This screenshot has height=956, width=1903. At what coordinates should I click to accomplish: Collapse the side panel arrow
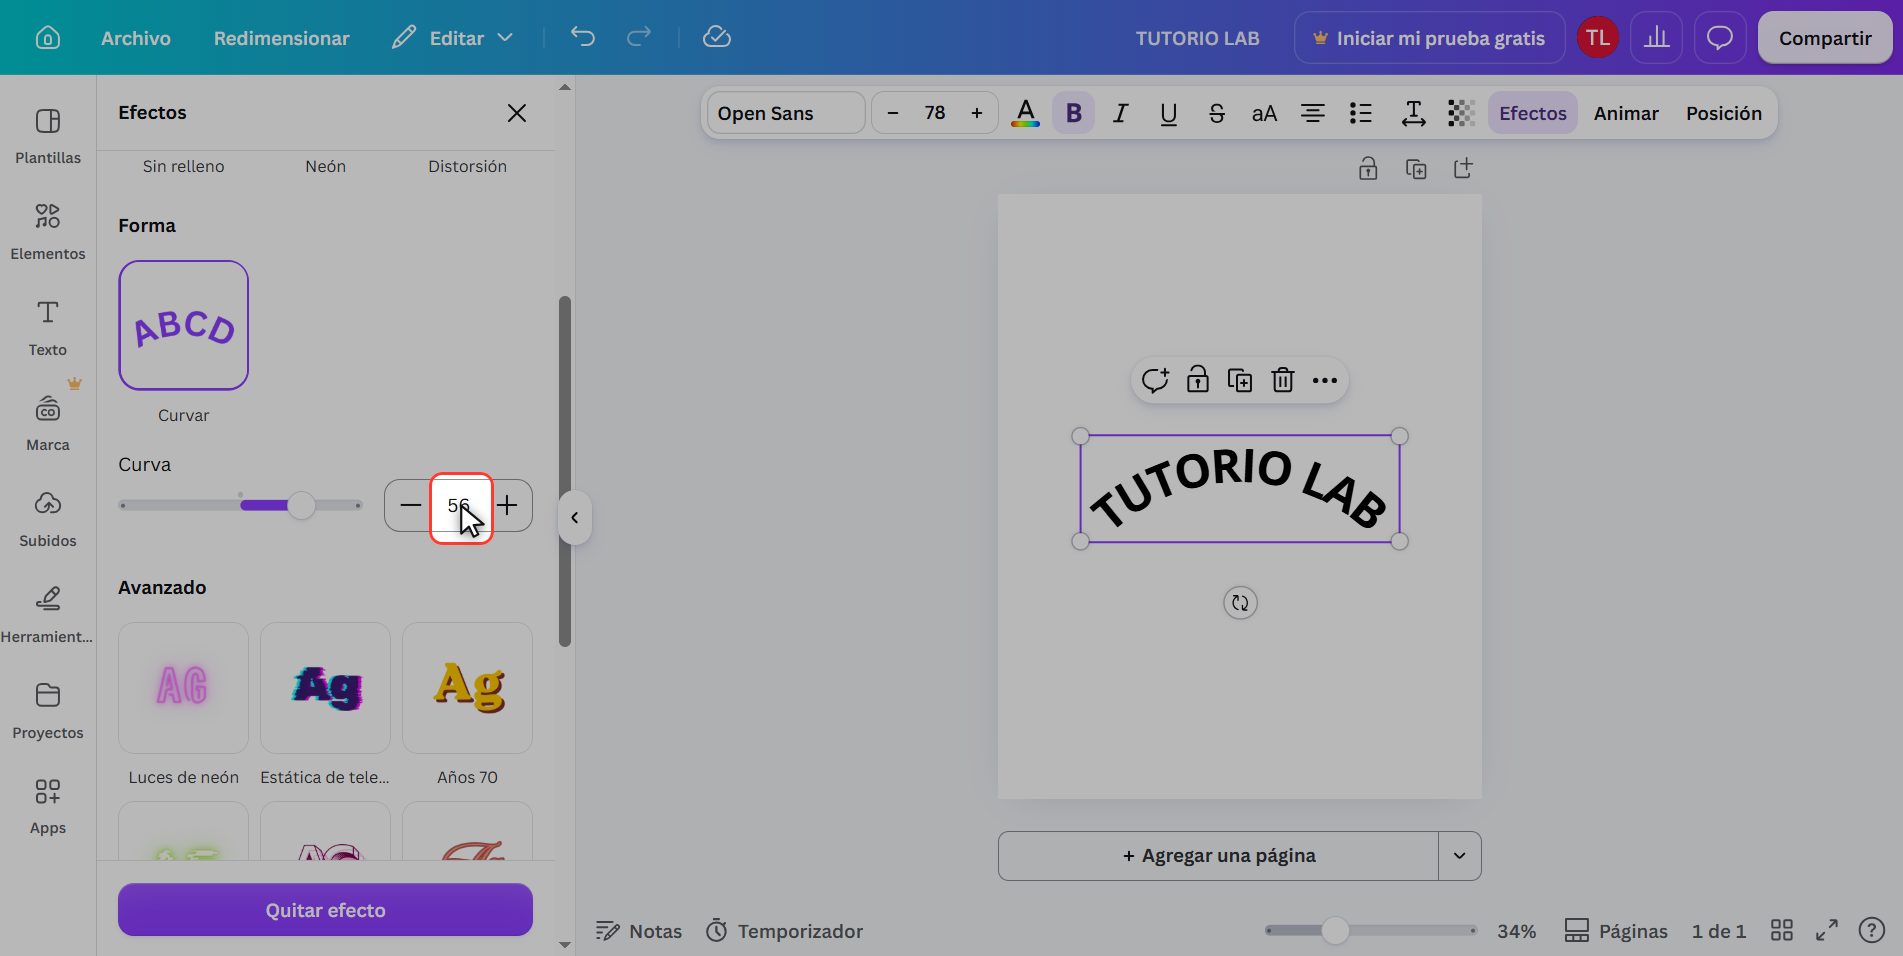574,517
